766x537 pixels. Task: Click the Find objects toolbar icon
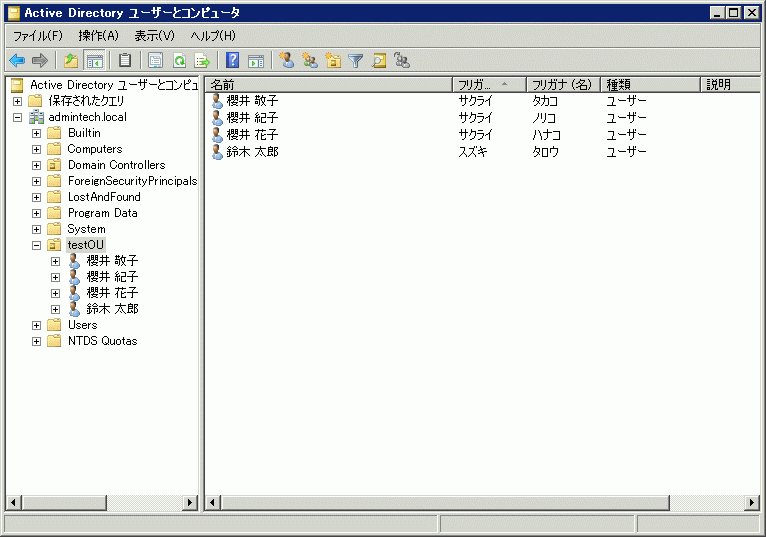point(379,61)
